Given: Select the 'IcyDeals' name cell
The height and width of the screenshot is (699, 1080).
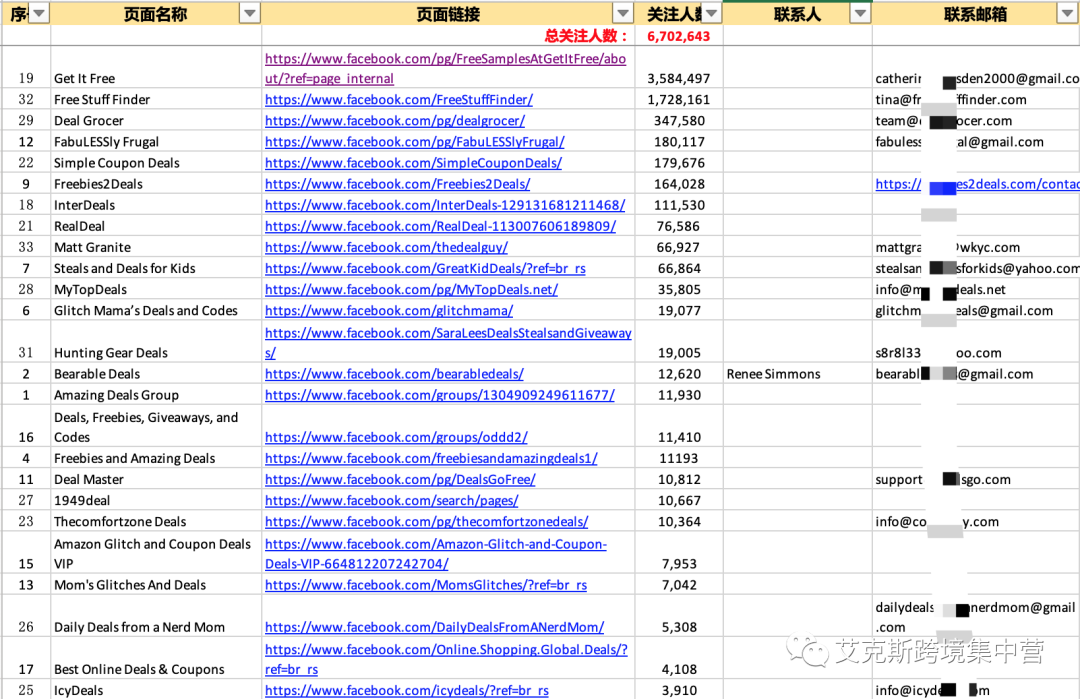Looking at the screenshot, I should tap(156, 690).
